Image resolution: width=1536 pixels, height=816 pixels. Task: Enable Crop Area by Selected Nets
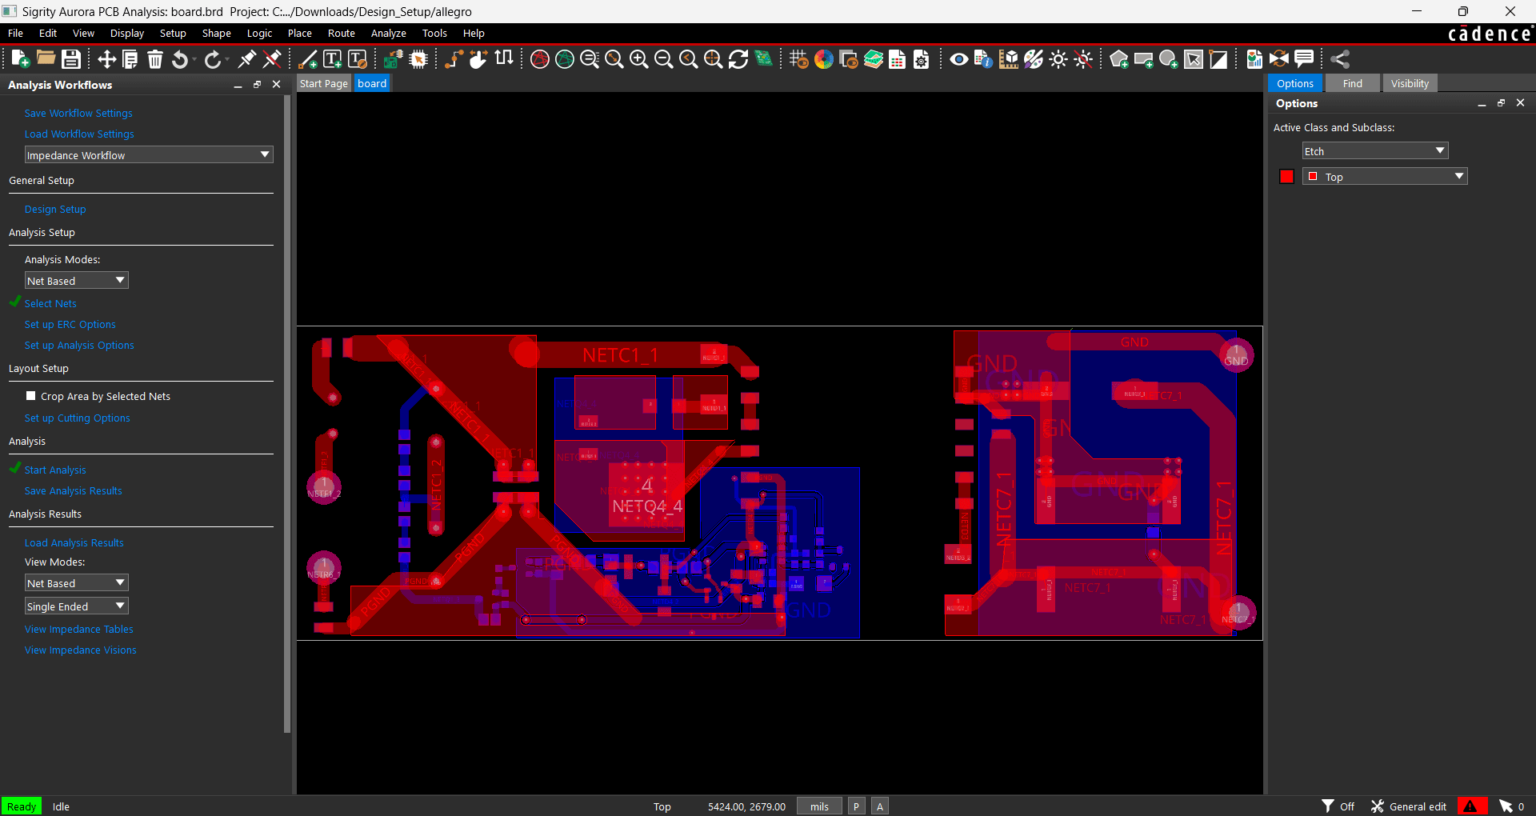point(31,395)
